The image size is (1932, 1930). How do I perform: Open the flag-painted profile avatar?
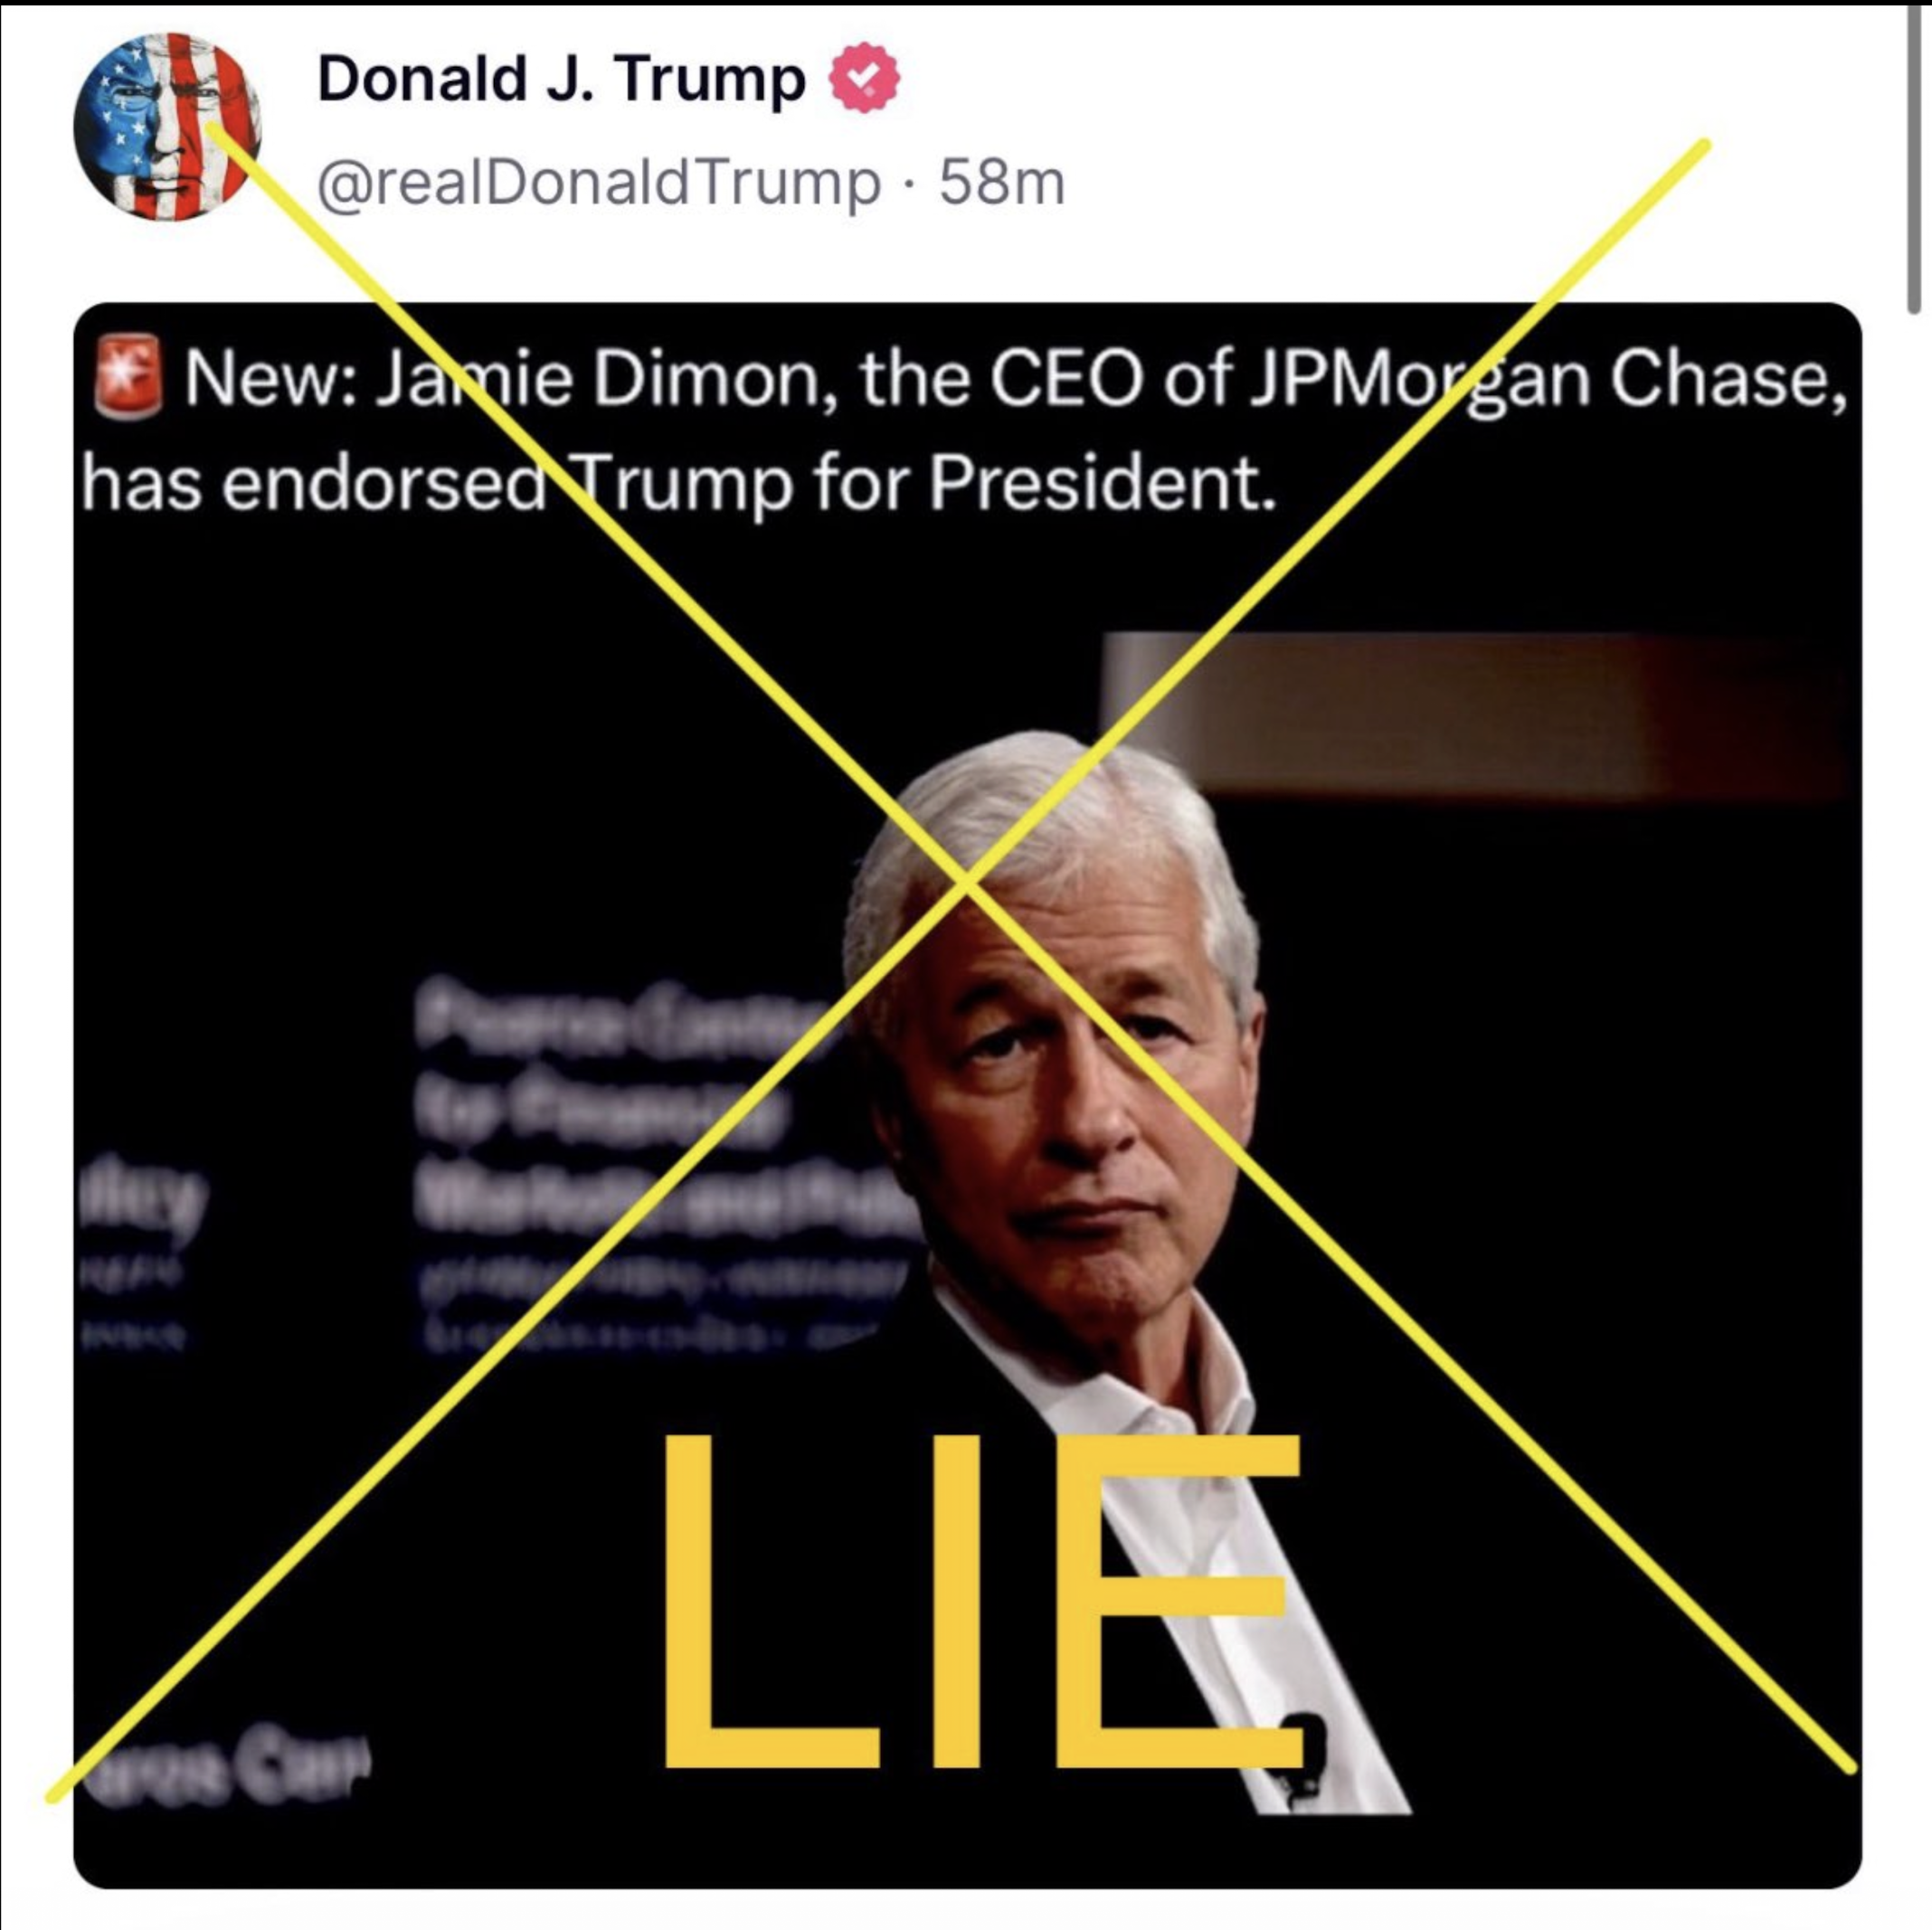click(167, 127)
